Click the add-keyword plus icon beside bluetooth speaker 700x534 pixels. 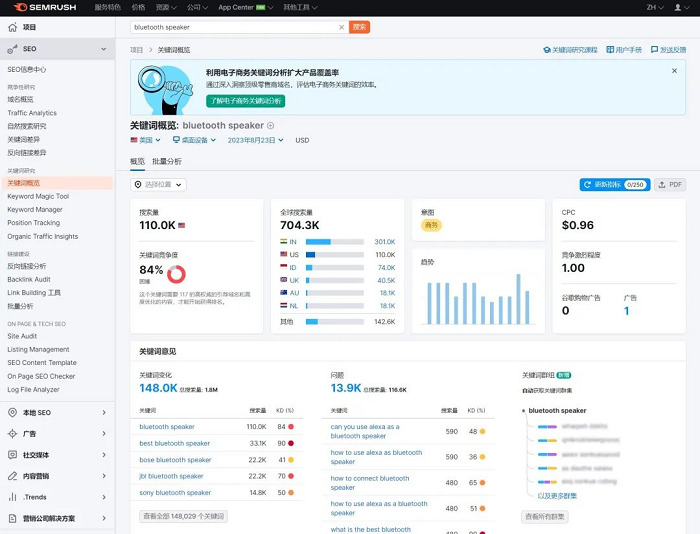click(x=271, y=126)
